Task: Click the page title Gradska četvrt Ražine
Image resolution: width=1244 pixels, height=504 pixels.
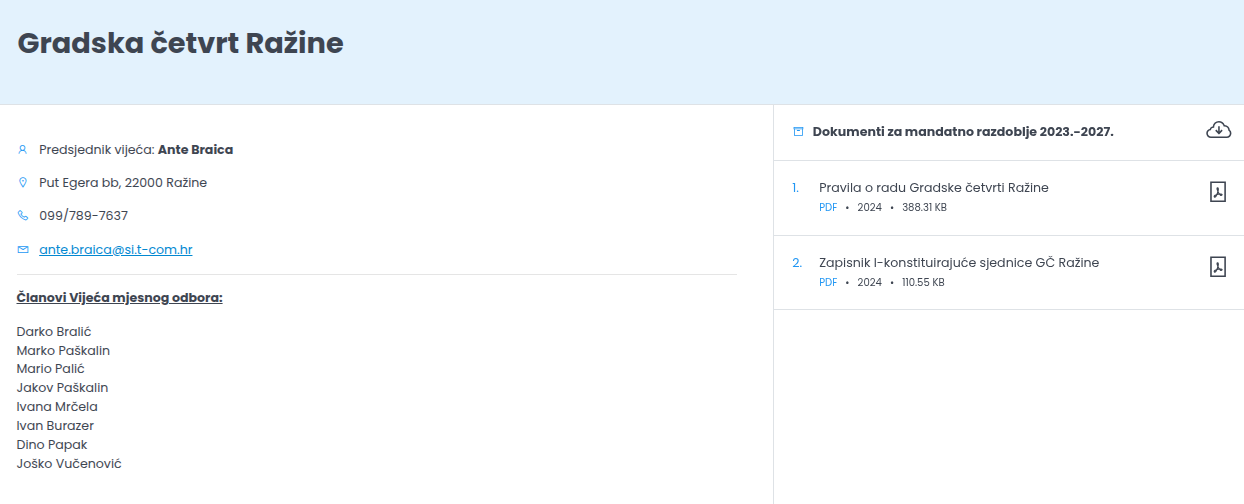Action: (x=181, y=43)
